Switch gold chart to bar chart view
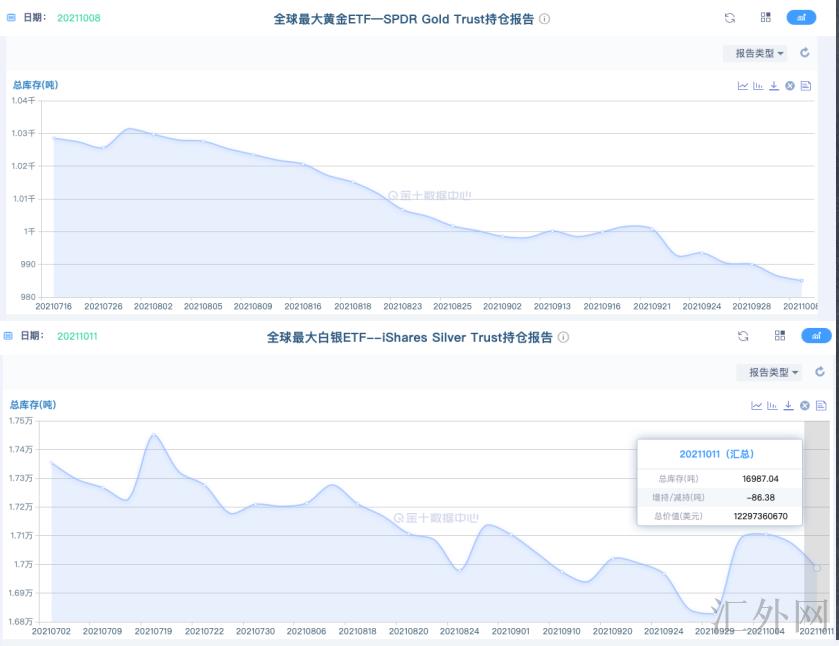 click(759, 86)
